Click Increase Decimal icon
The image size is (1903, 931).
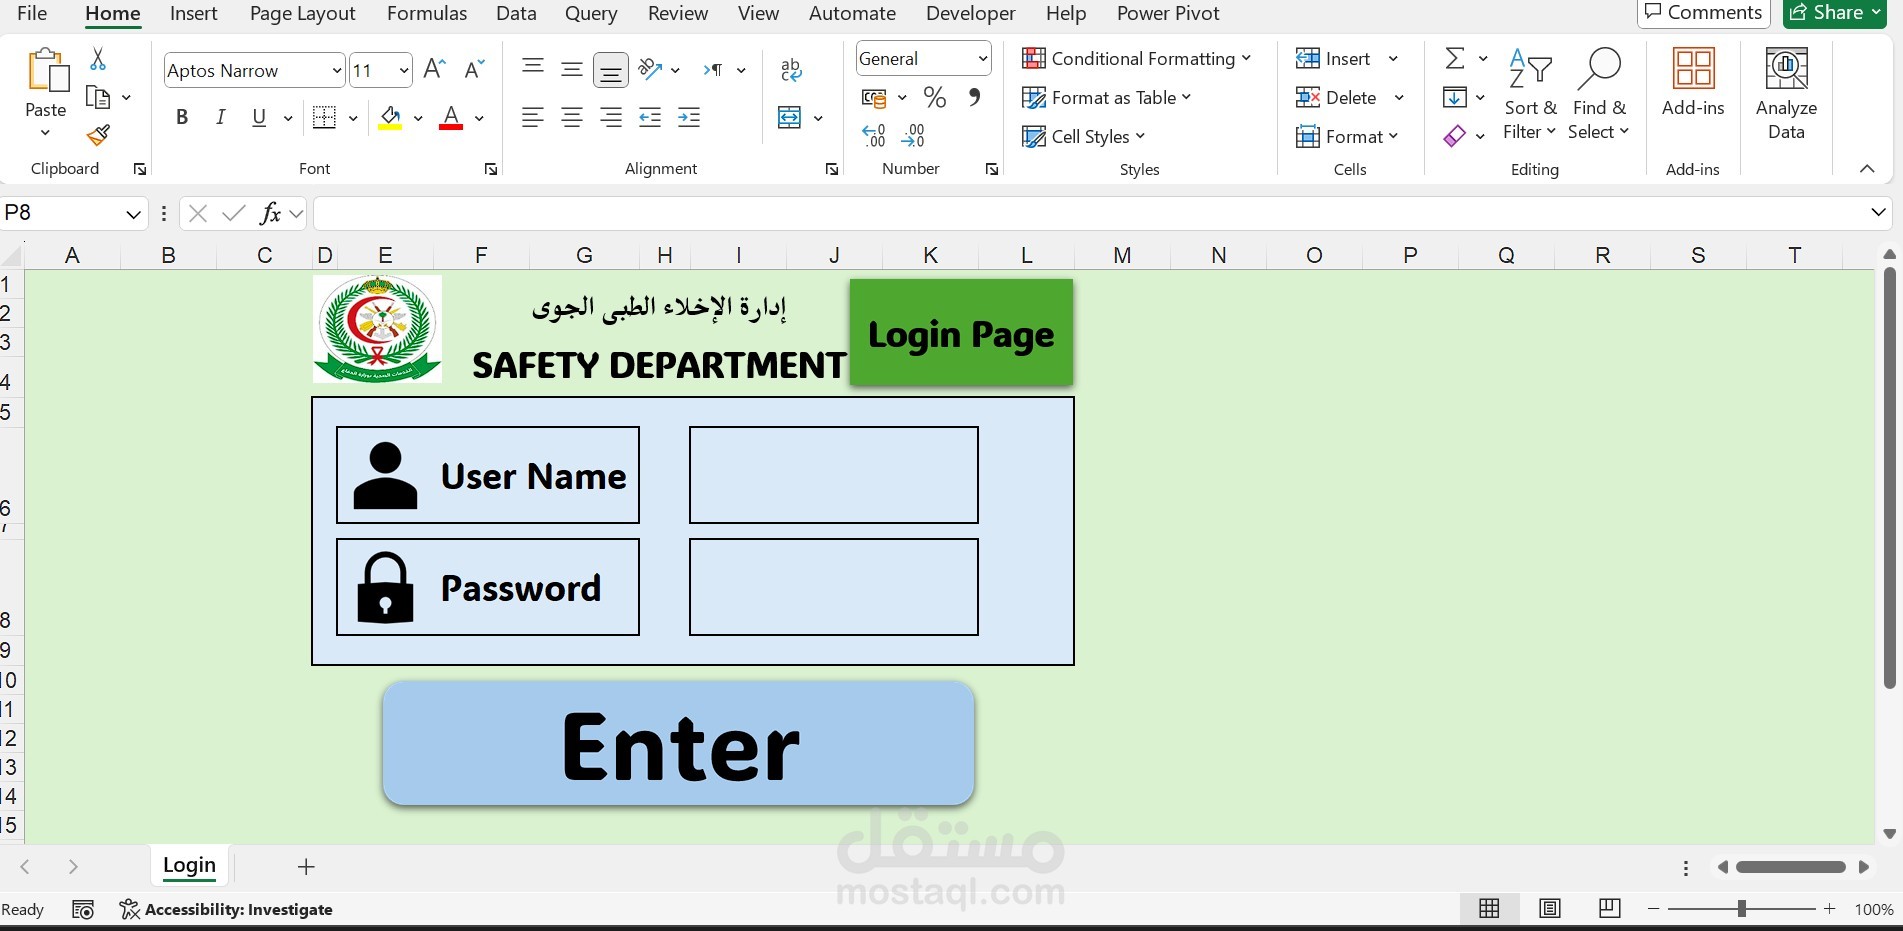click(x=874, y=135)
